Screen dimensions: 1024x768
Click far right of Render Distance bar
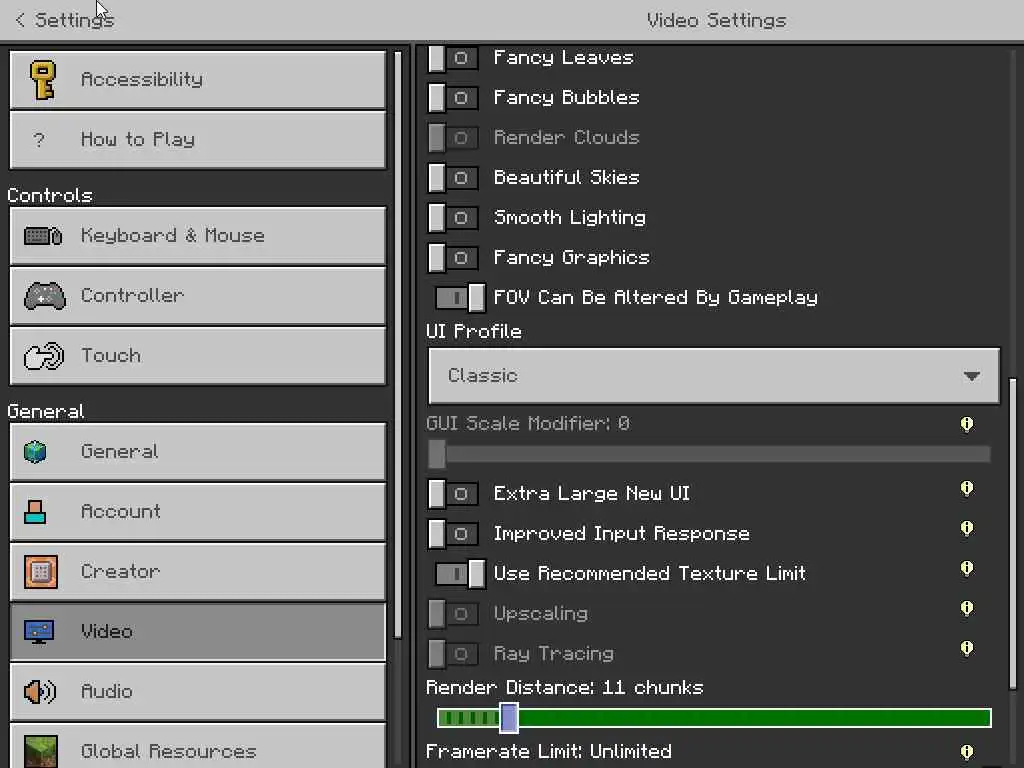pos(983,718)
